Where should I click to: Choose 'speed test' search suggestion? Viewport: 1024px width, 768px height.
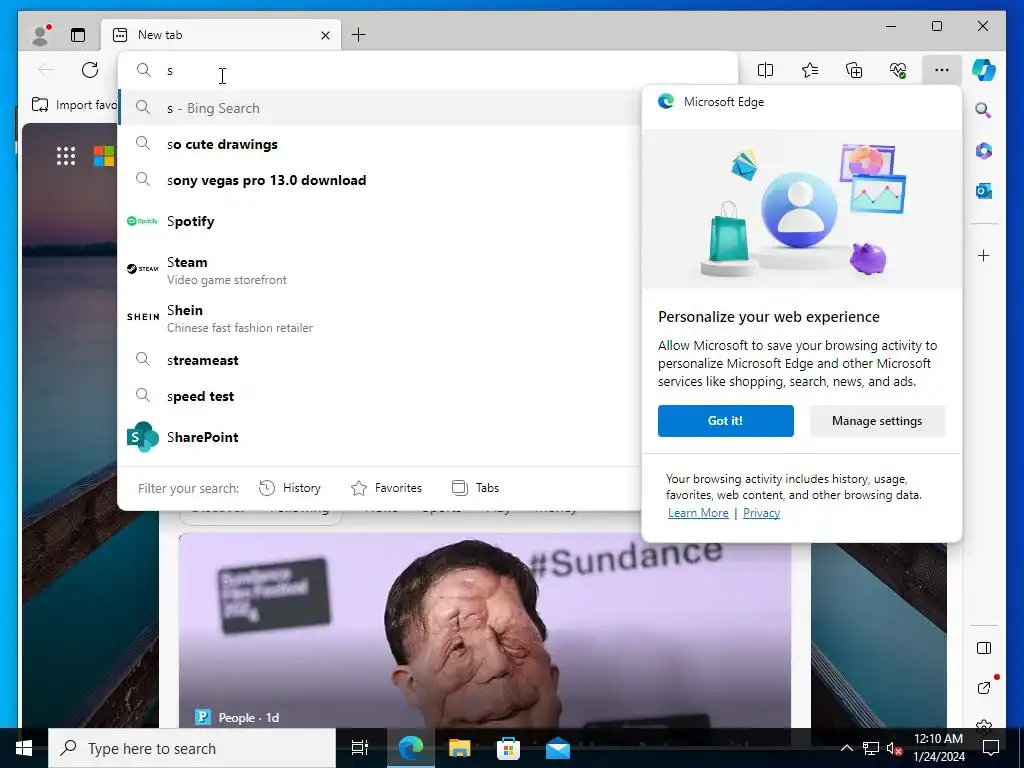click(379, 396)
